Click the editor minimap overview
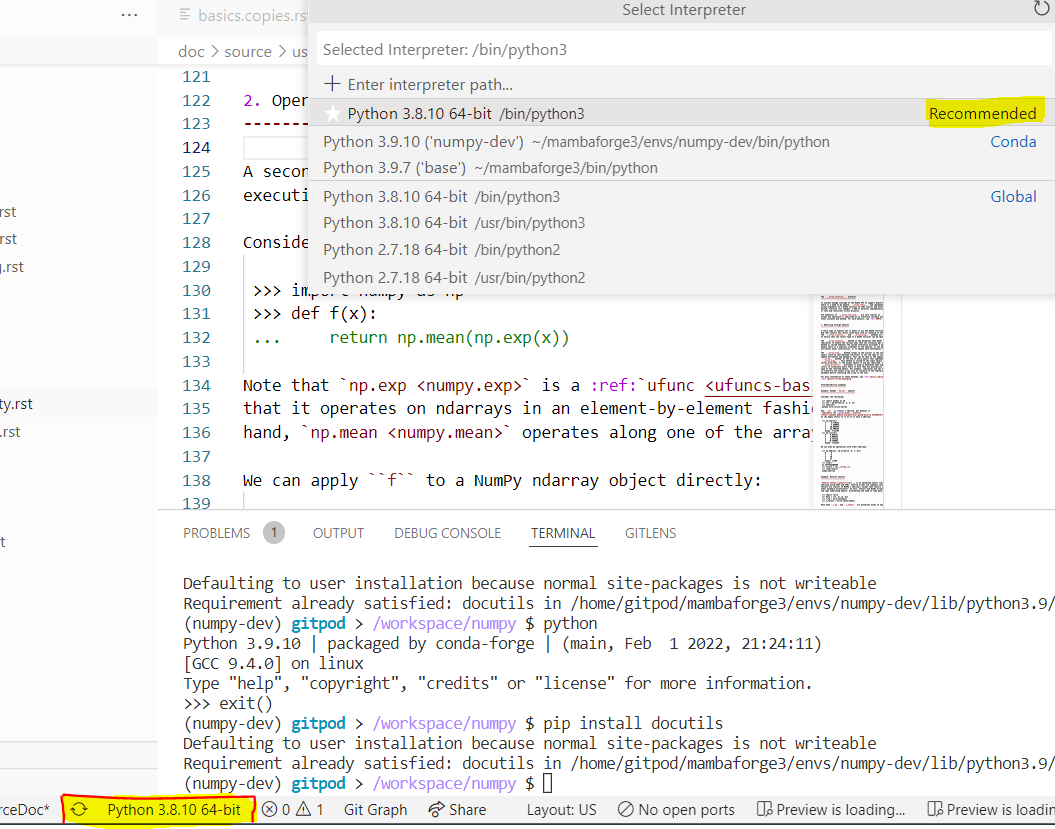 tap(850, 400)
